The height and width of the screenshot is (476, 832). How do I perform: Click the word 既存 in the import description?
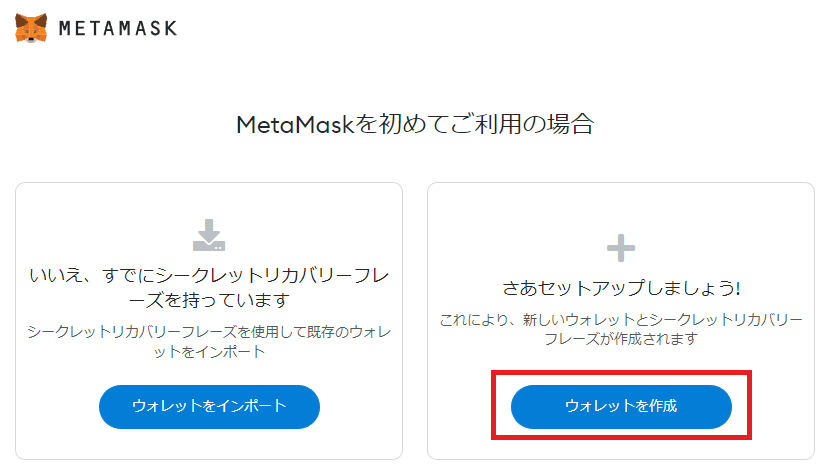tap(320, 332)
